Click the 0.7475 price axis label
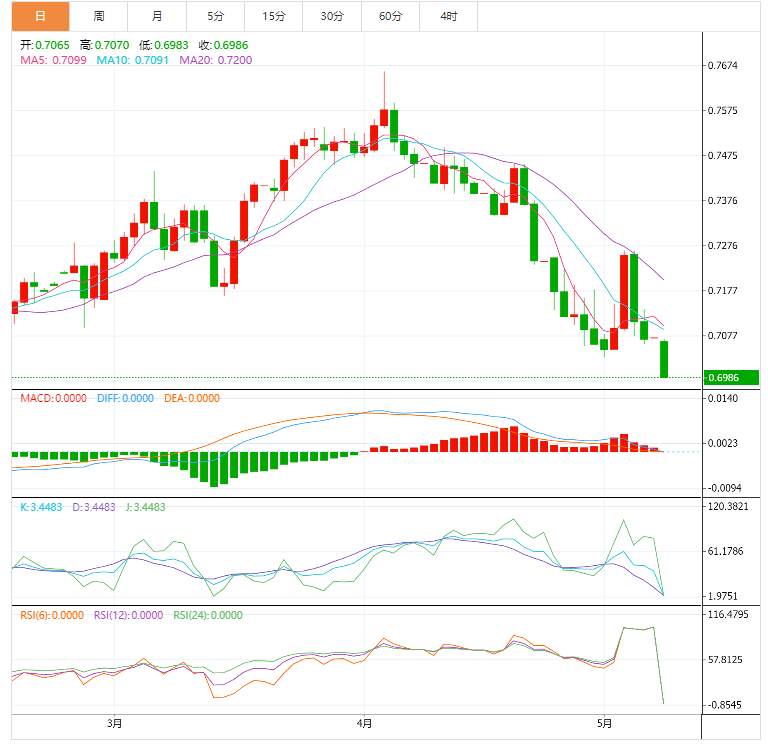768x749 pixels. point(722,155)
